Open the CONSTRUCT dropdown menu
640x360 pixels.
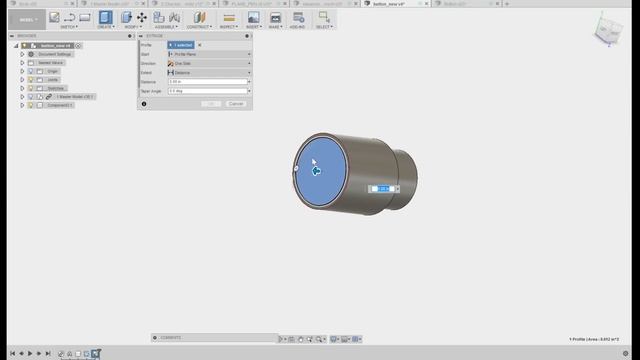[199, 27]
